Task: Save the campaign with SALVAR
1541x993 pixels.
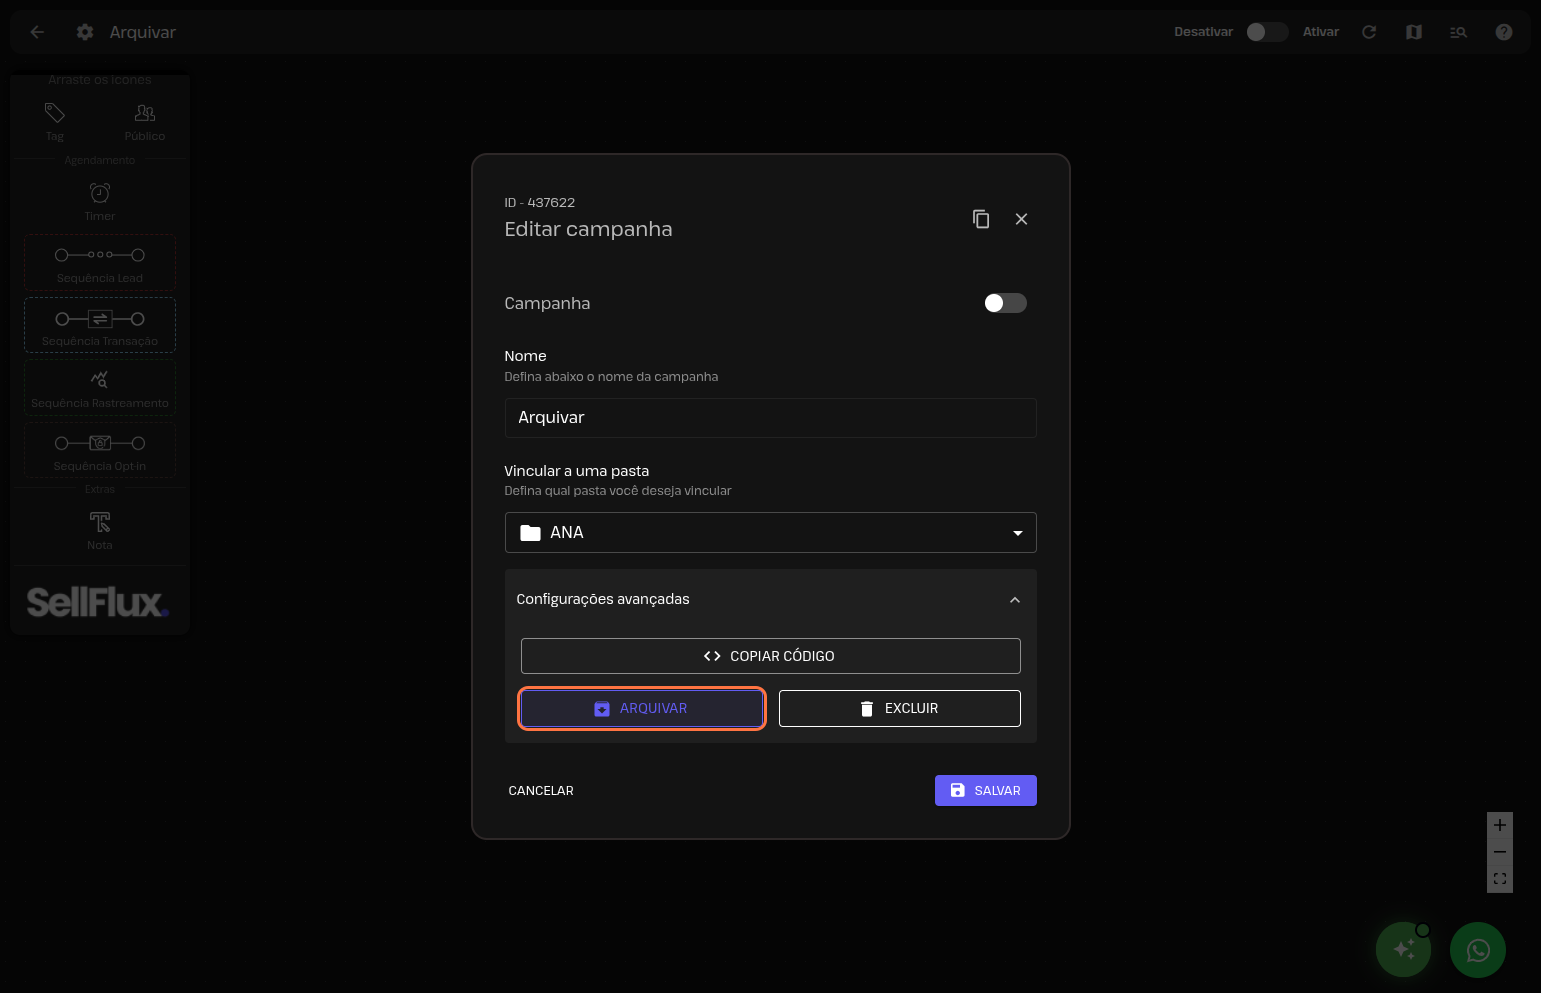Action: pos(985,791)
